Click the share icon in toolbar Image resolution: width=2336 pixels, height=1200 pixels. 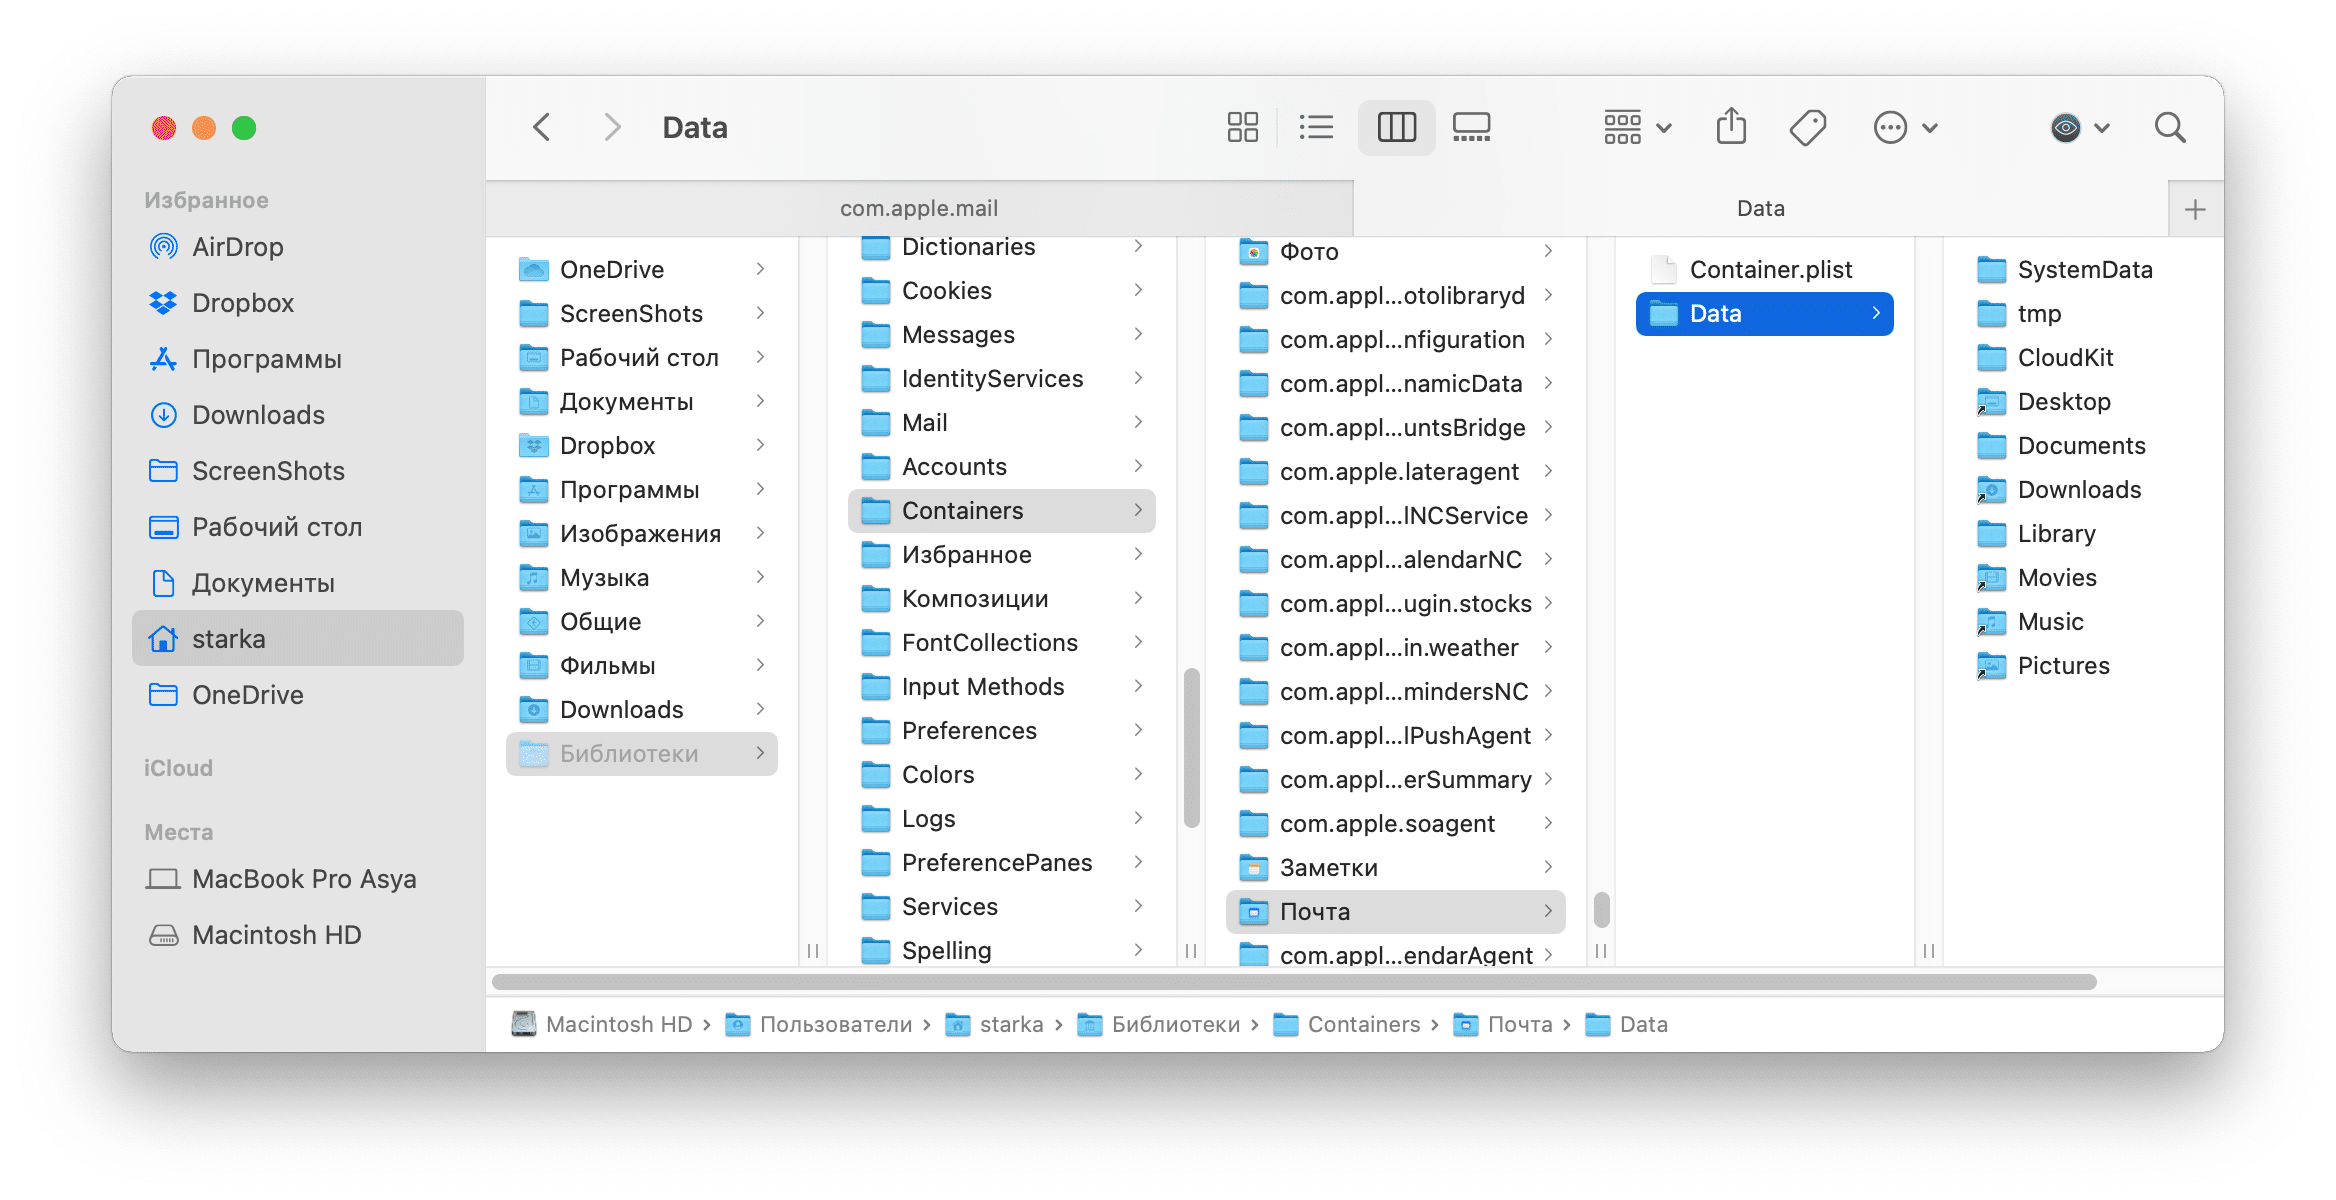[x=1729, y=129]
